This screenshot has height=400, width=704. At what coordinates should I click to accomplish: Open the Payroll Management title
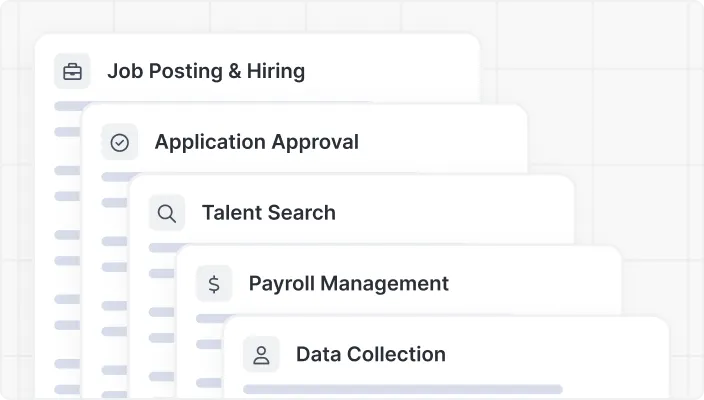click(348, 284)
